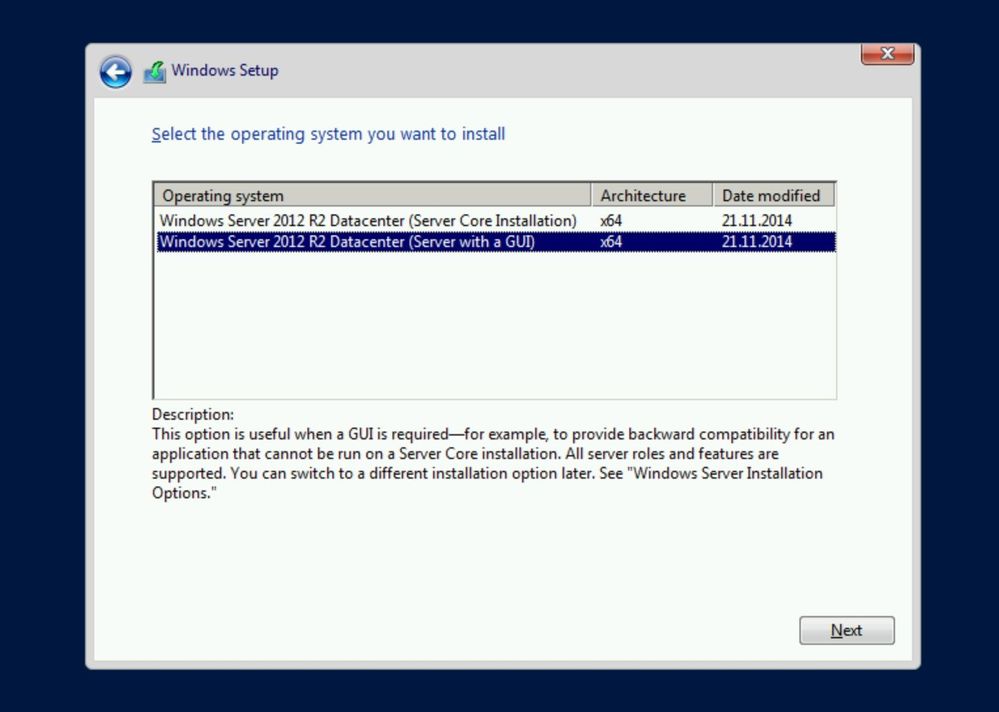Click the 21.11.2014 date in Server Core row

coord(757,221)
